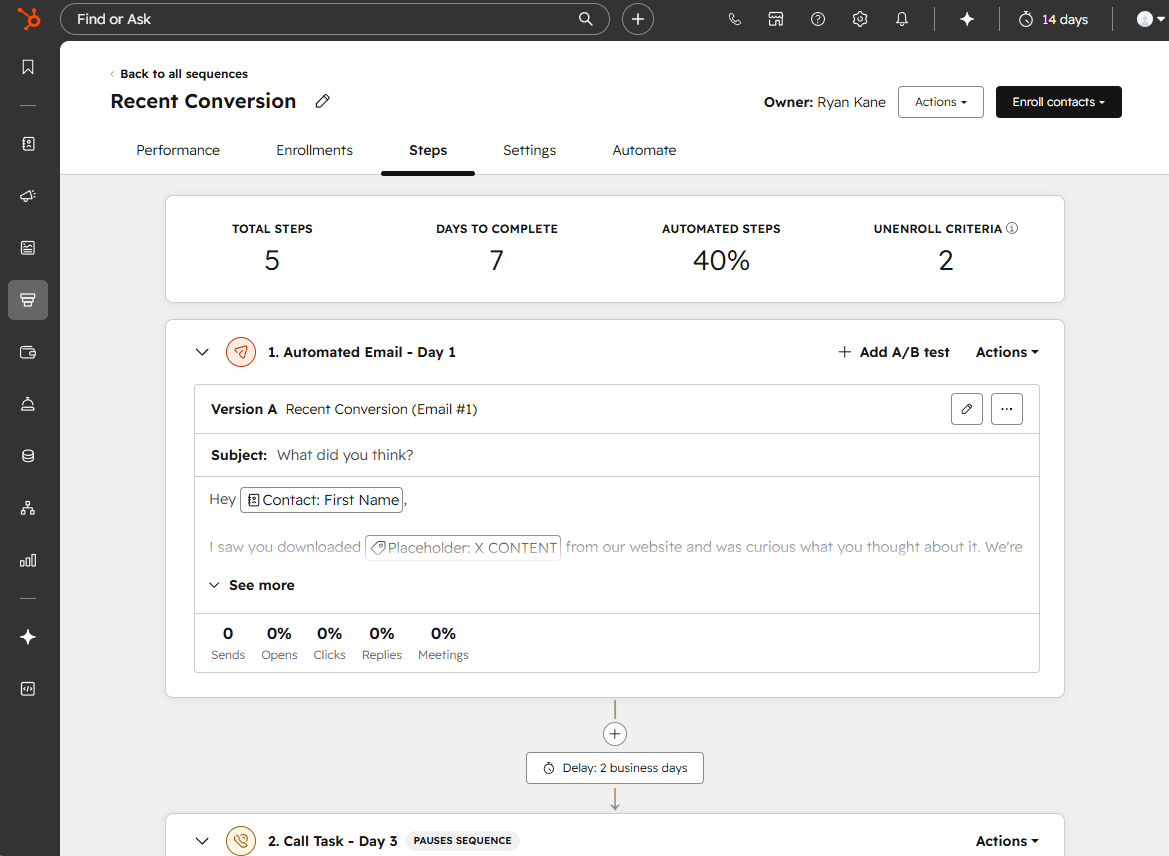The image size is (1169, 856).
Task: Select the Reporting bar chart icon
Action: click(27, 560)
